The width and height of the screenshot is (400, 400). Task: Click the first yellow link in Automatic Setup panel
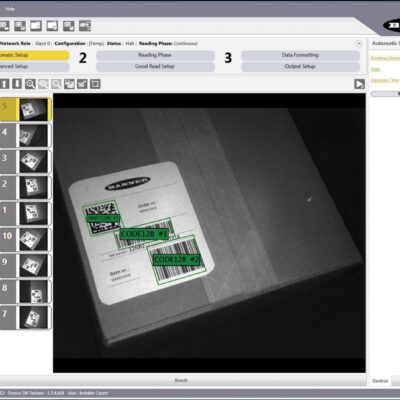click(385, 58)
